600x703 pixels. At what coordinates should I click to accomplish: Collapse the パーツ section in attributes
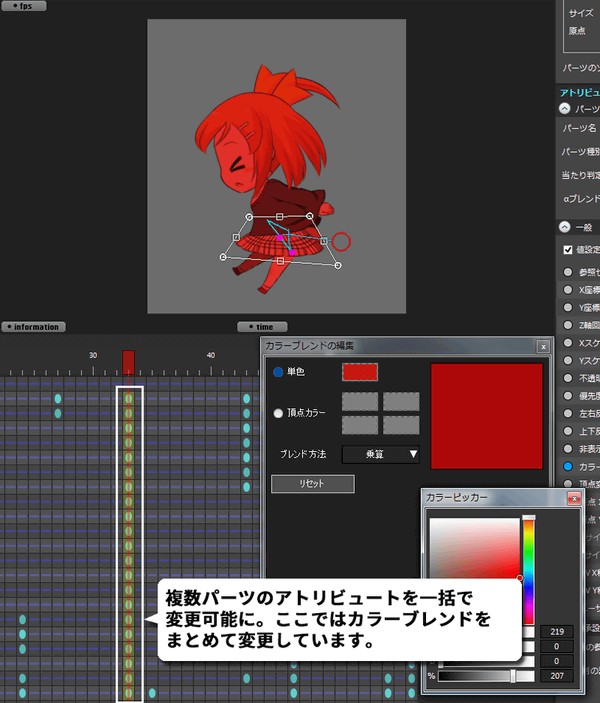(x=565, y=109)
